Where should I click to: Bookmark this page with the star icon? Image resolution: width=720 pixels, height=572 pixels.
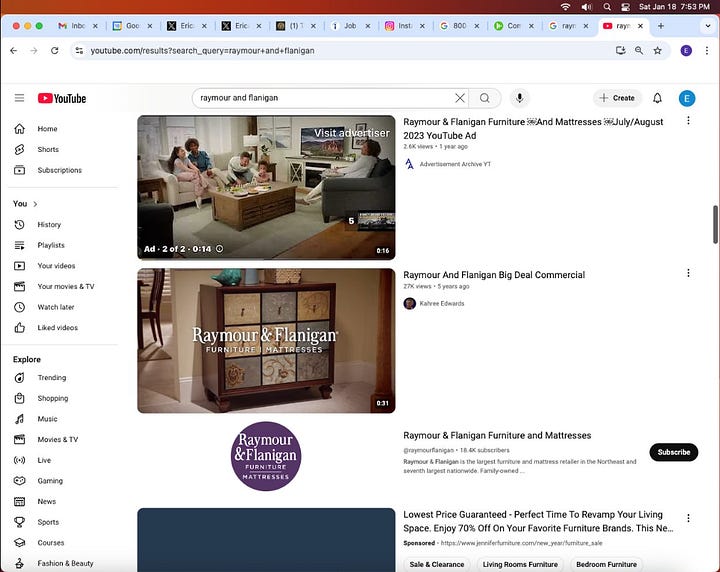pos(658,50)
